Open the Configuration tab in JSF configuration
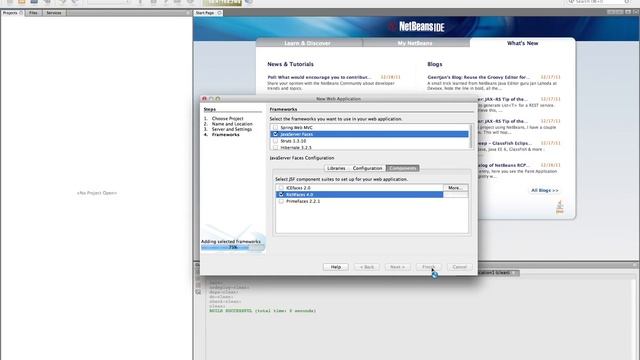Screen dimensions: 640x360 pyautogui.click(x=367, y=168)
